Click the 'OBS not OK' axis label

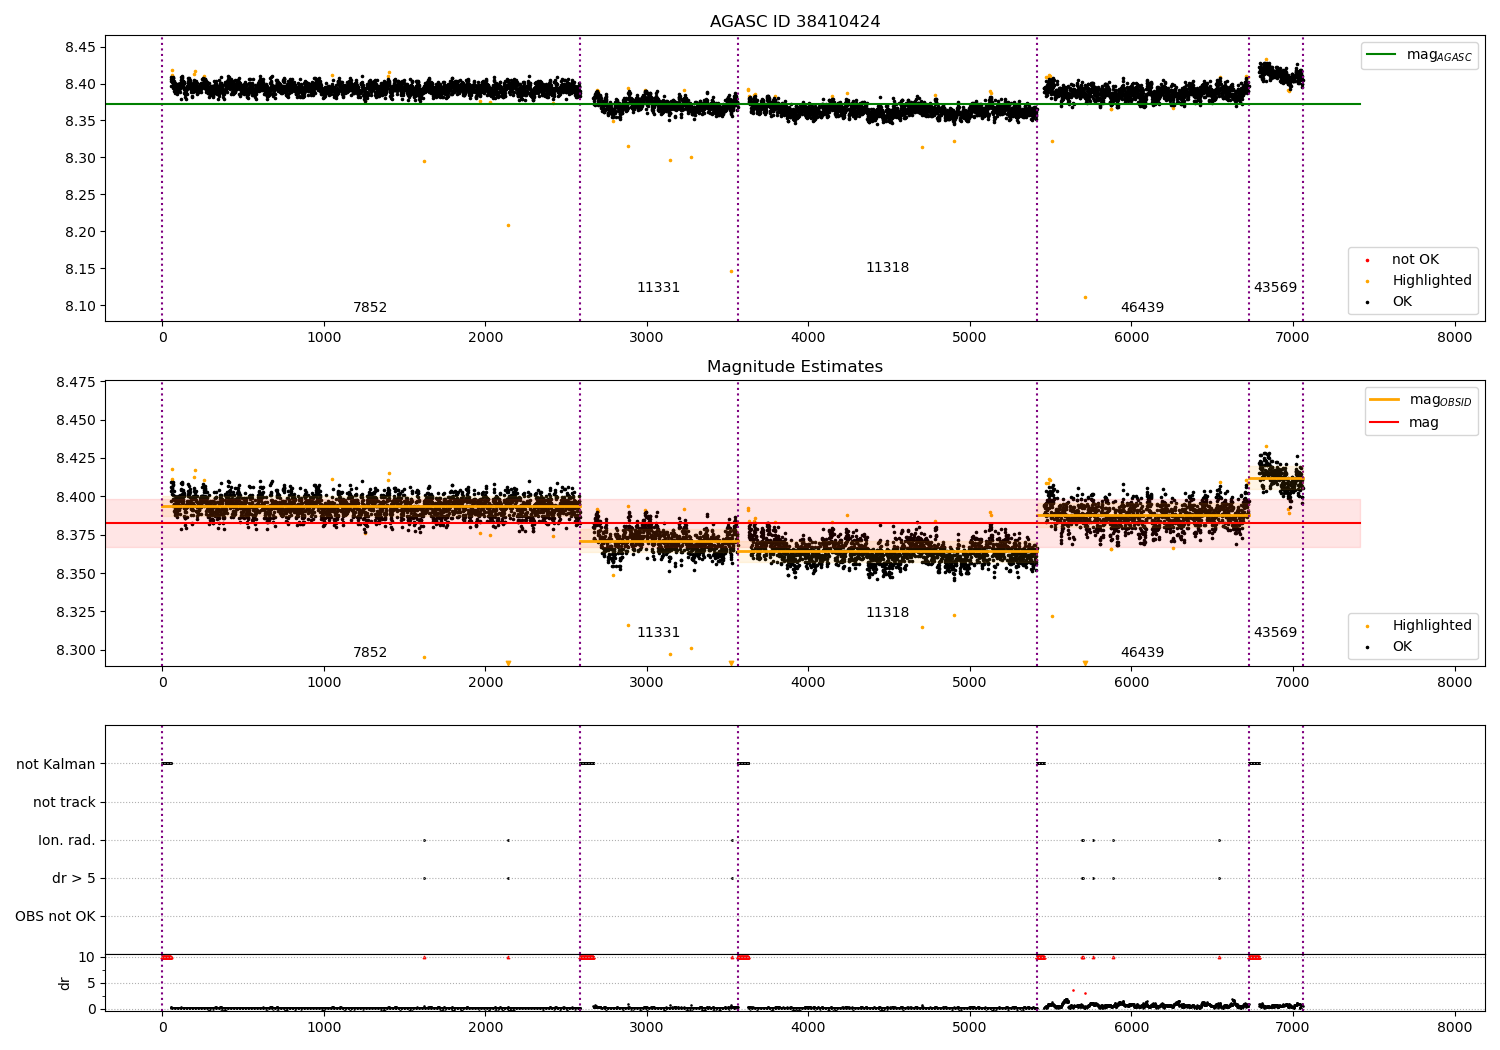tap(56, 917)
